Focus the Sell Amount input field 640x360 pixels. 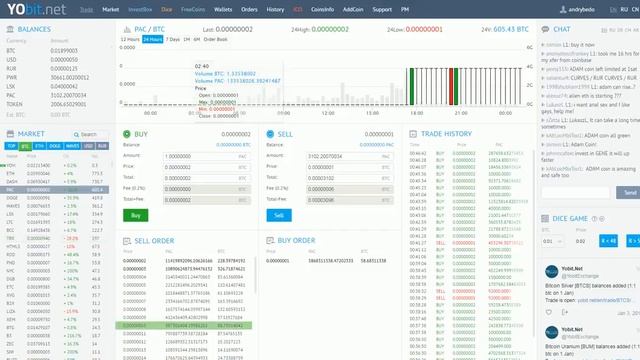[x=350, y=156]
